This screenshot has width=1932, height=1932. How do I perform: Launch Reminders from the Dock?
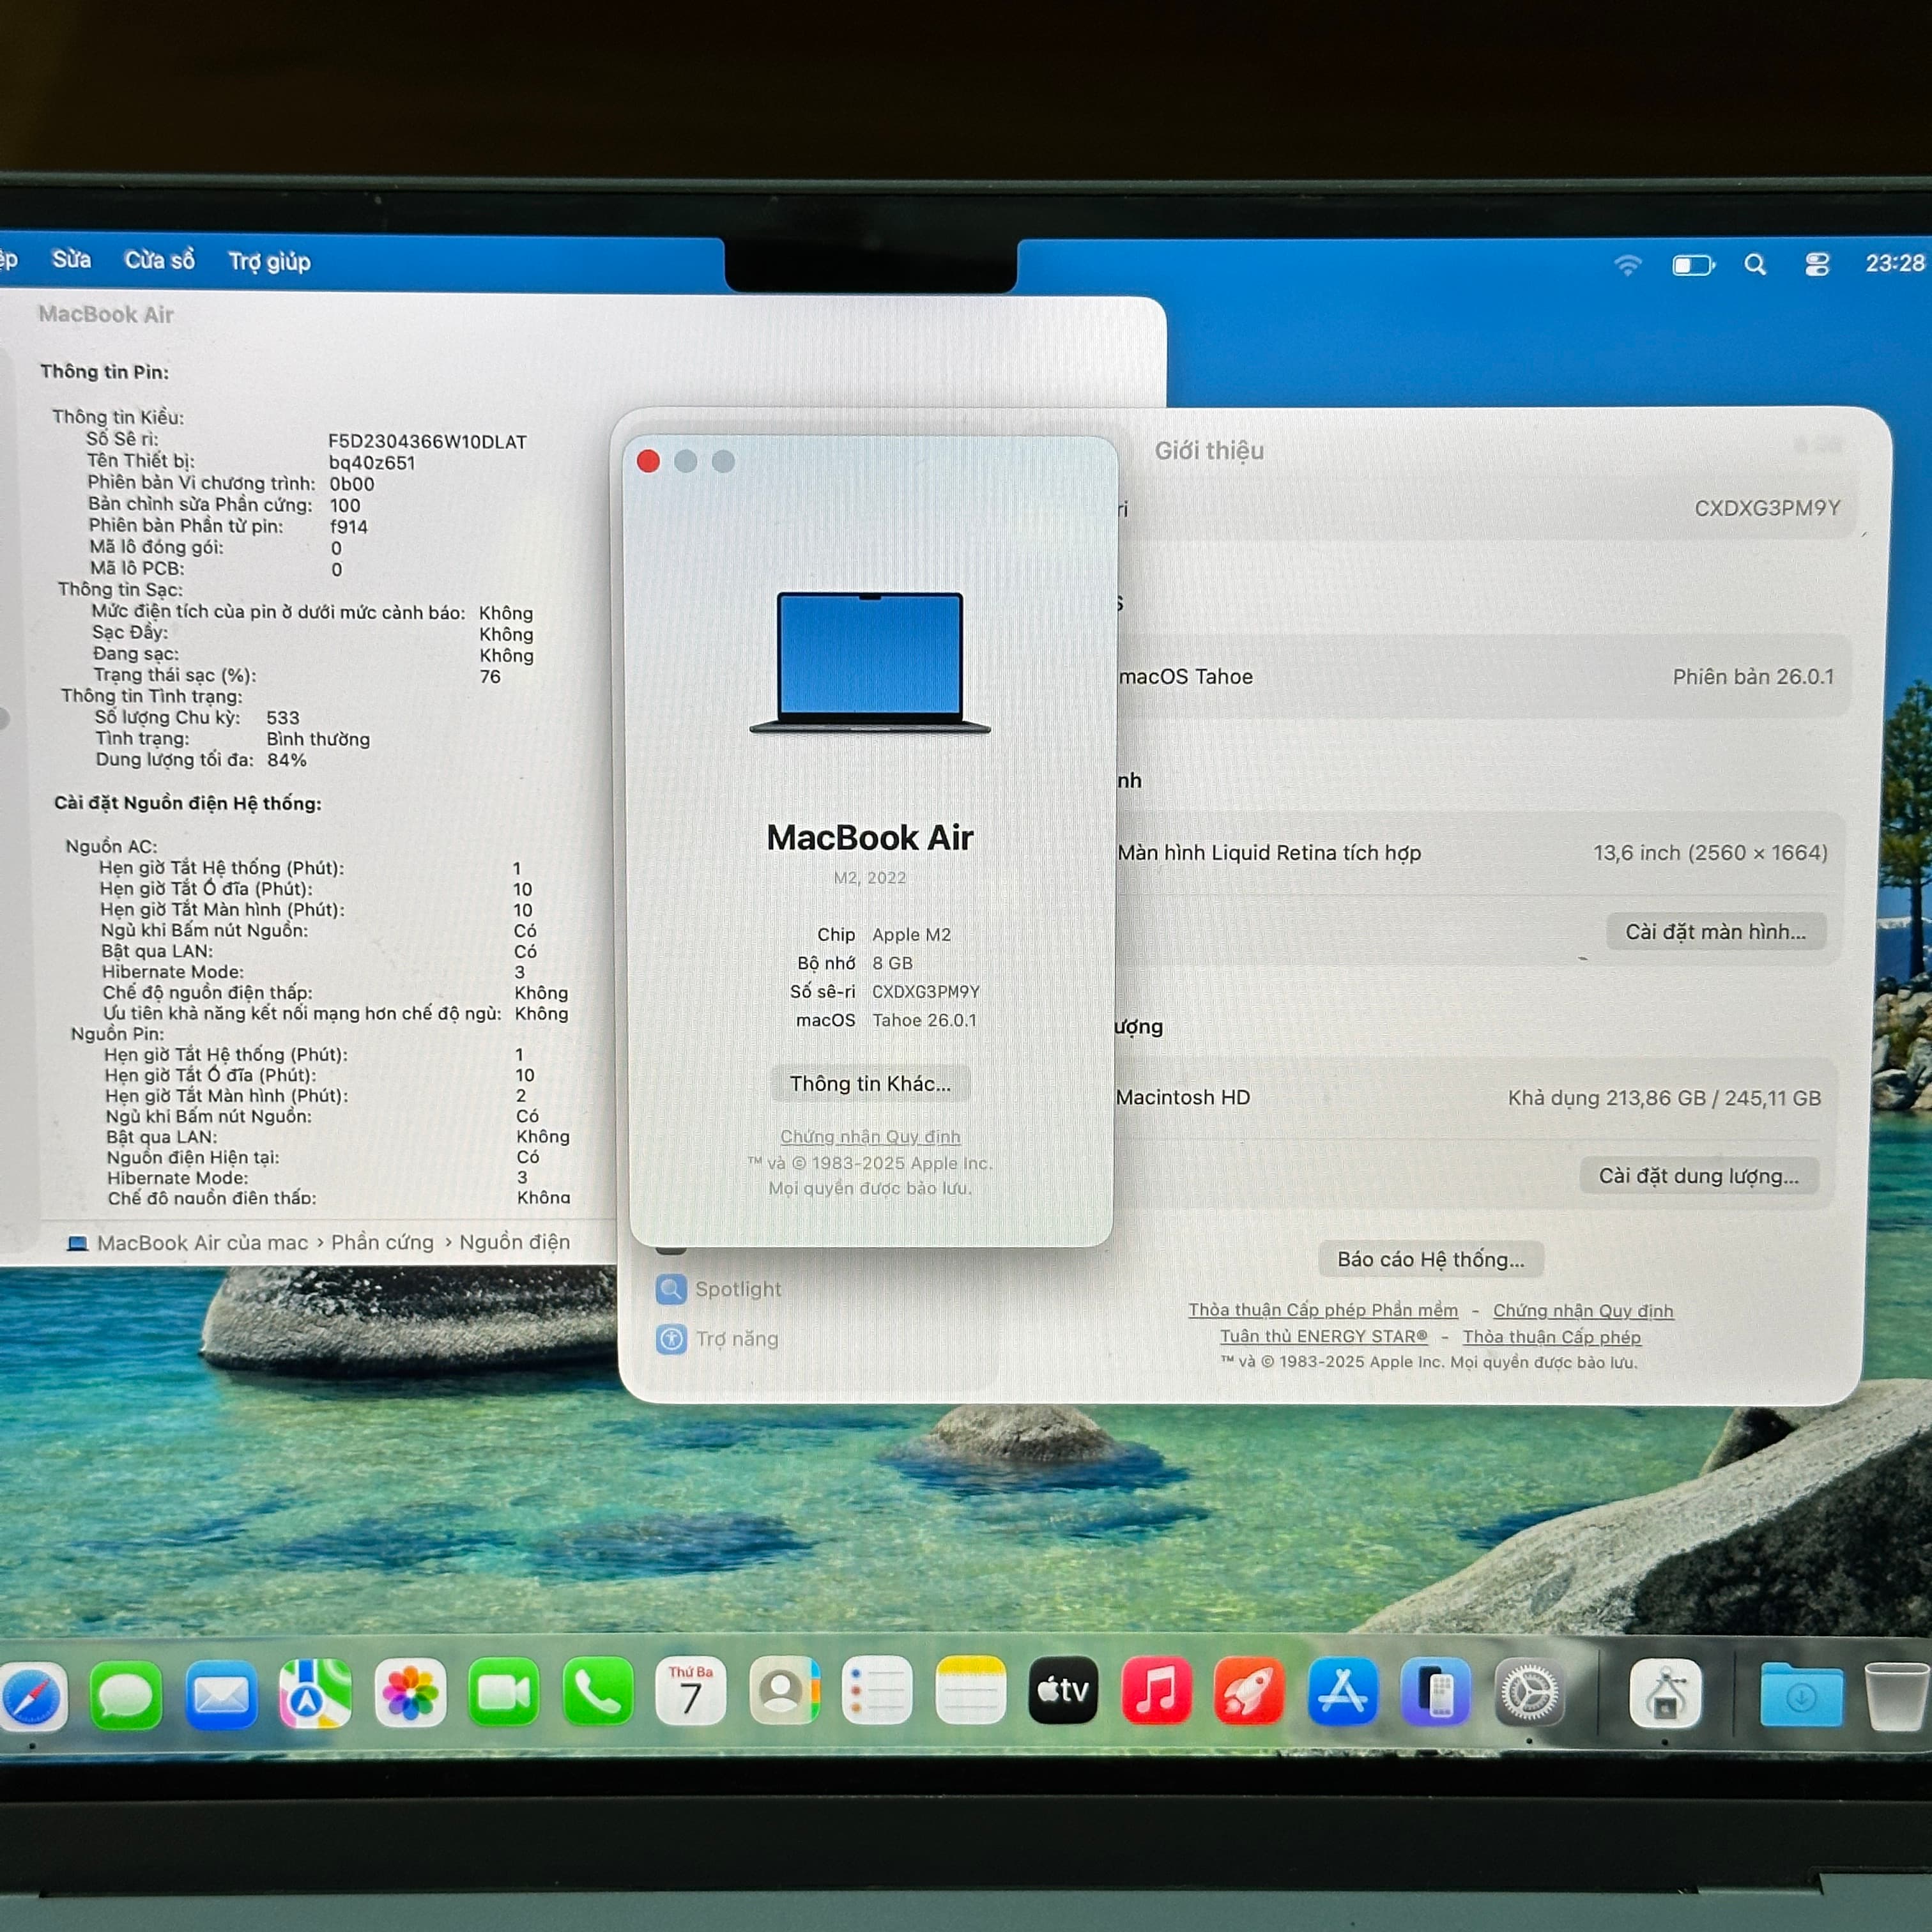(877, 1690)
